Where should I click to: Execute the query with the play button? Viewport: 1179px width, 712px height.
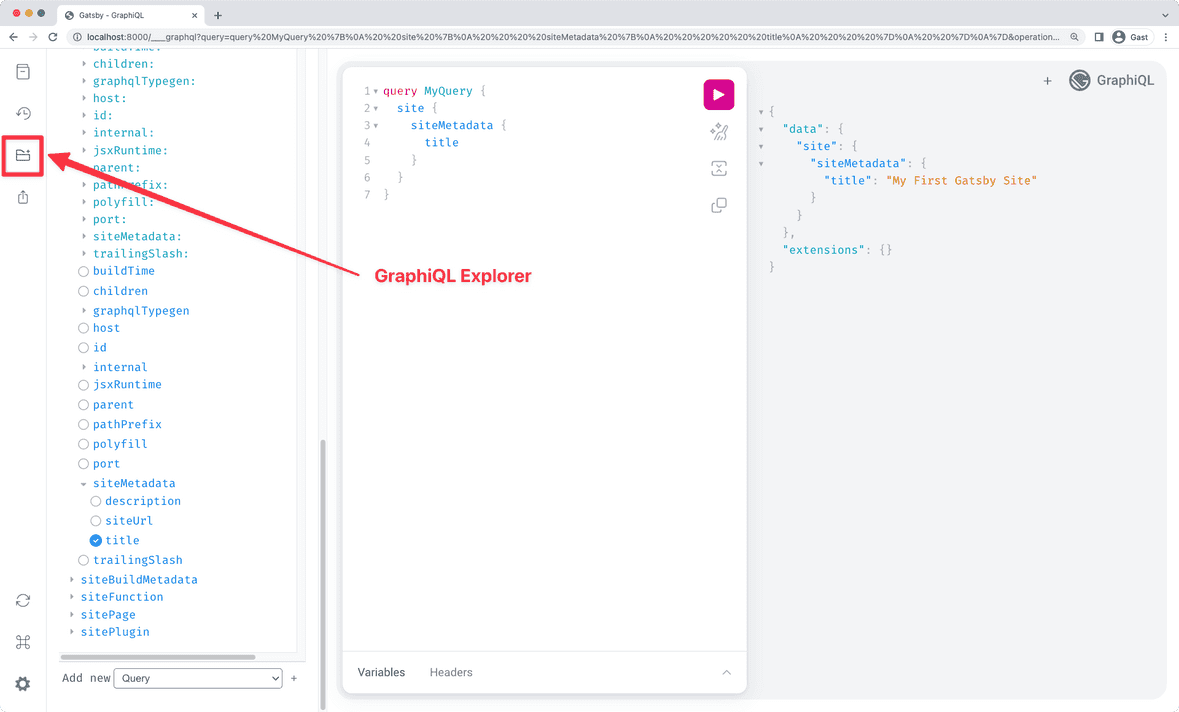point(718,94)
